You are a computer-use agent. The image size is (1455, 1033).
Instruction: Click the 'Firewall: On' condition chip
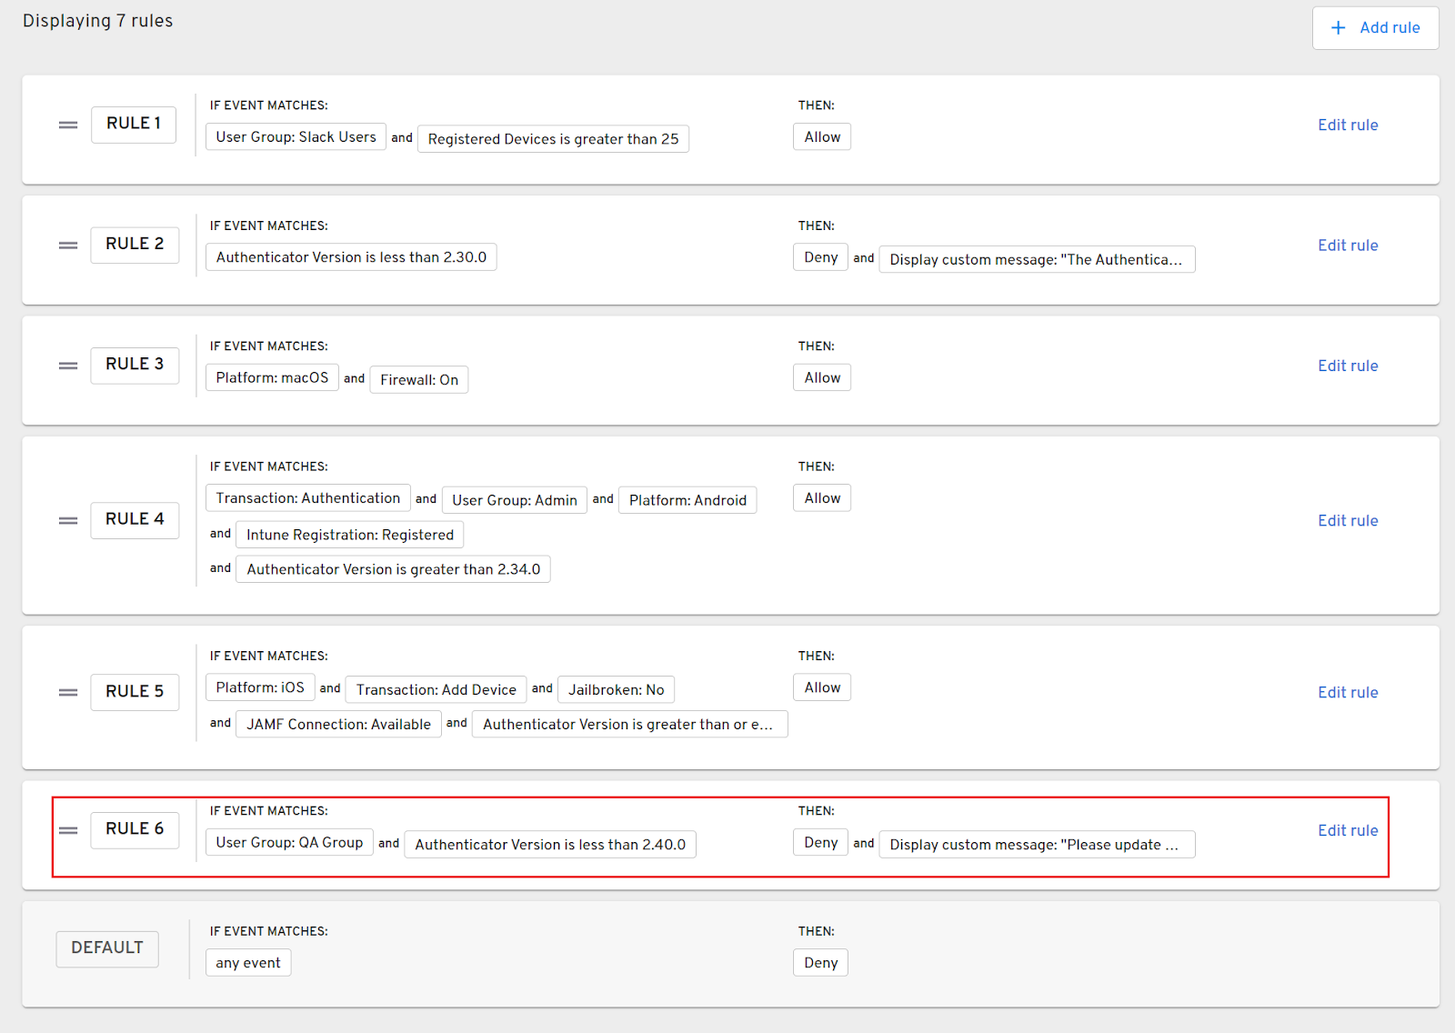pyautogui.click(x=419, y=380)
